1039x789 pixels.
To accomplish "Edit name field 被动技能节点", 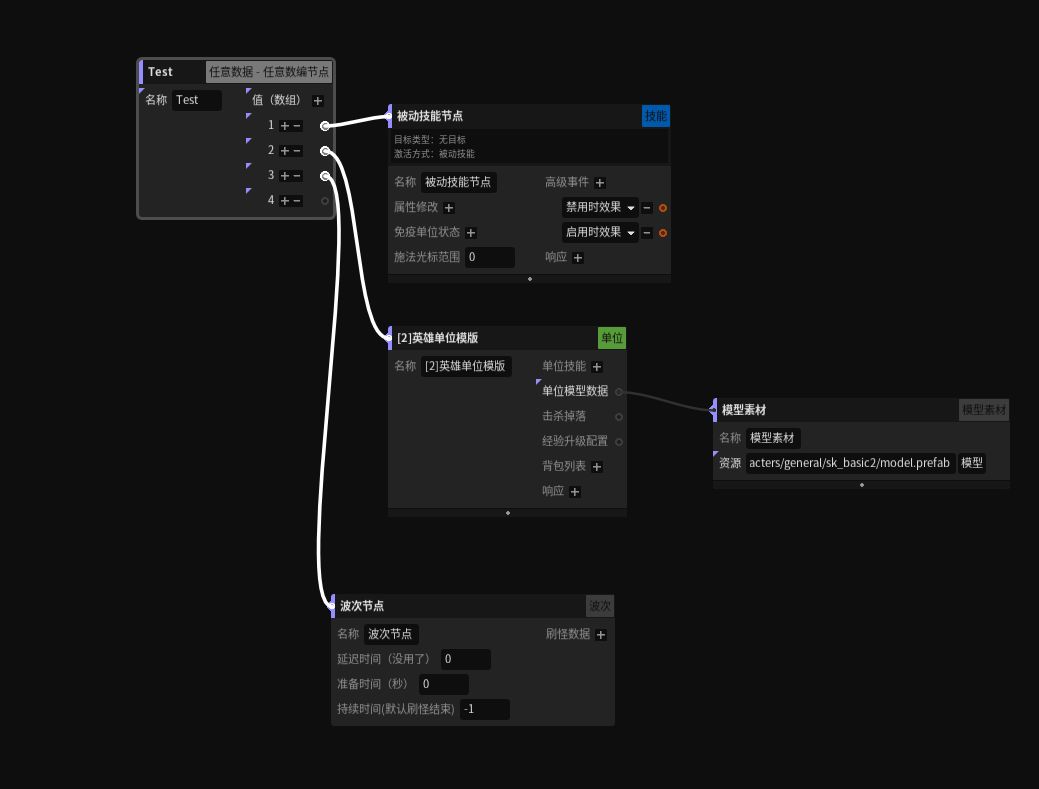I will click(x=458, y=182).
